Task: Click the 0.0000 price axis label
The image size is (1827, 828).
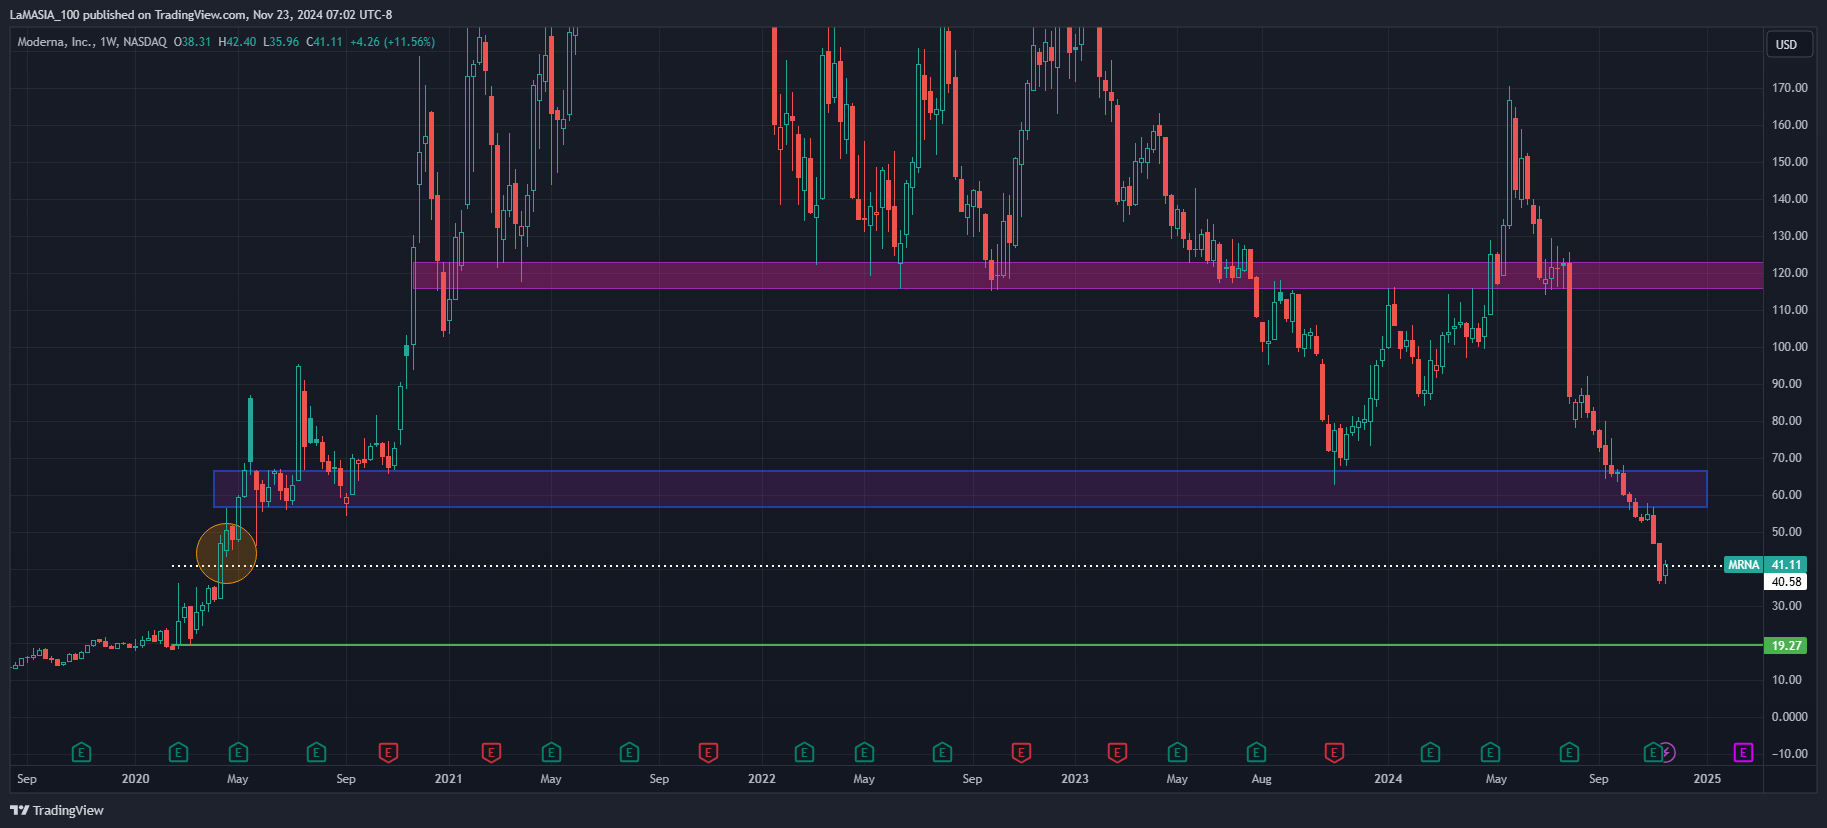Action: pyautogui.click(x=1789, y=717)
